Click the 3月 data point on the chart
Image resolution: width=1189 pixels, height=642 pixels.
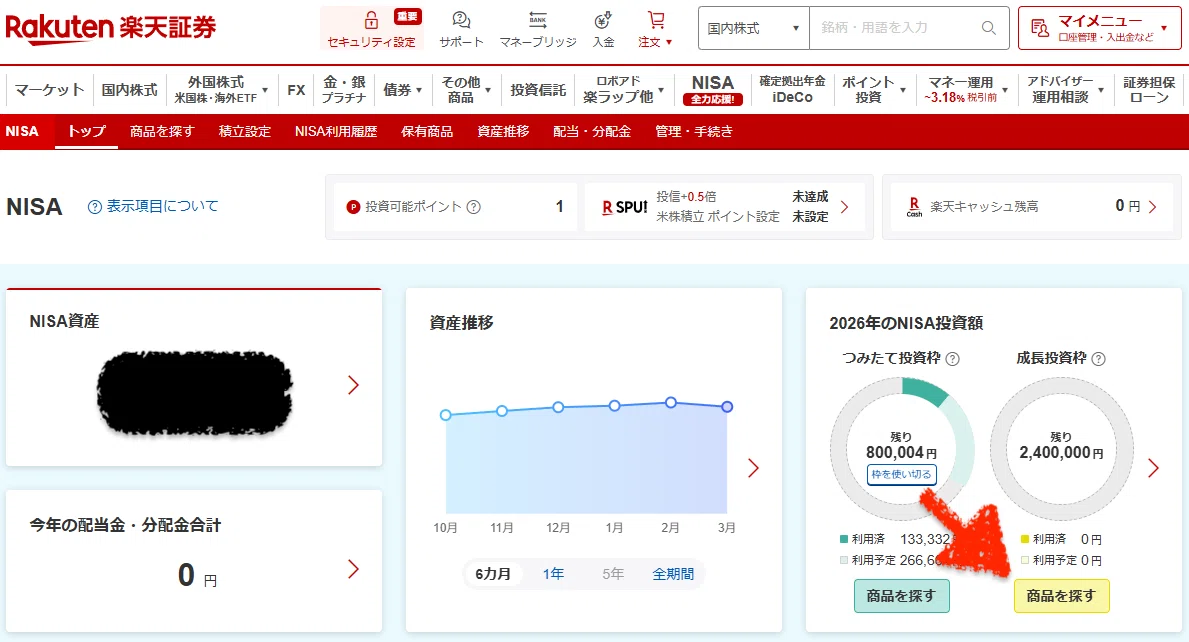[x=727, y=407]
